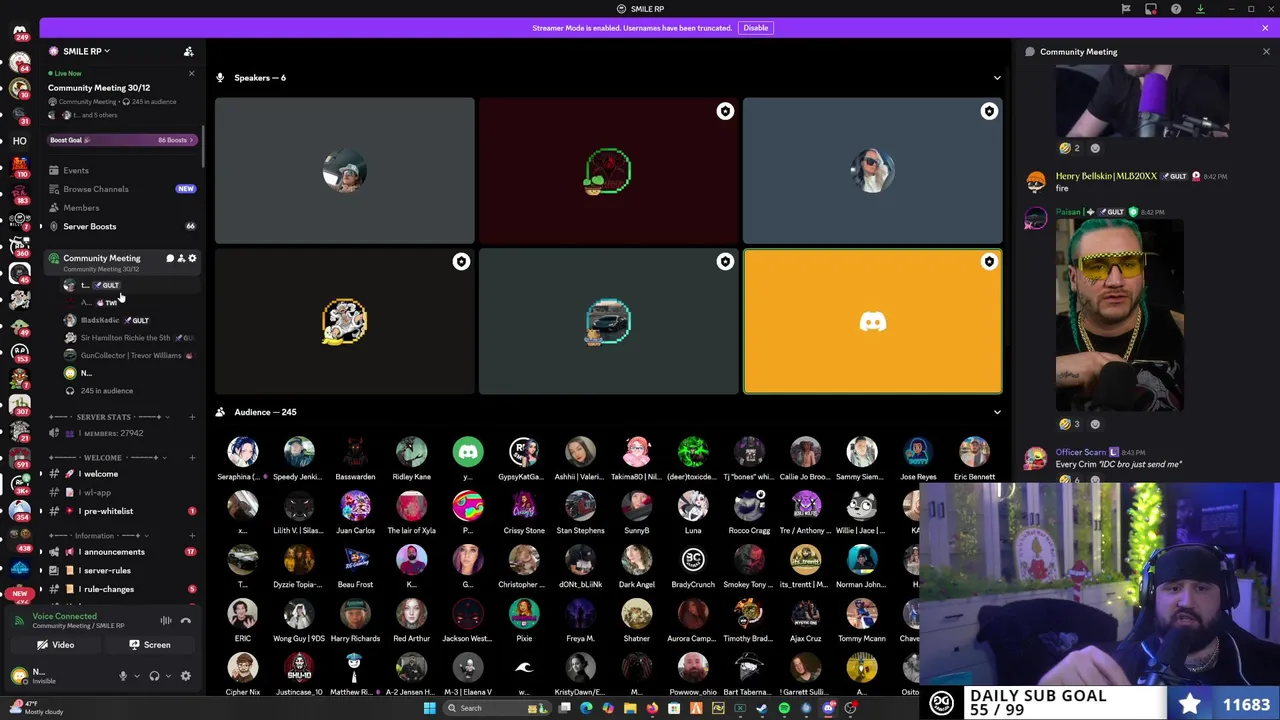The width and height of the screenshot is (1280, 720).
Task: Add channel to SERVER STATS category
Action: click(192, 417)
